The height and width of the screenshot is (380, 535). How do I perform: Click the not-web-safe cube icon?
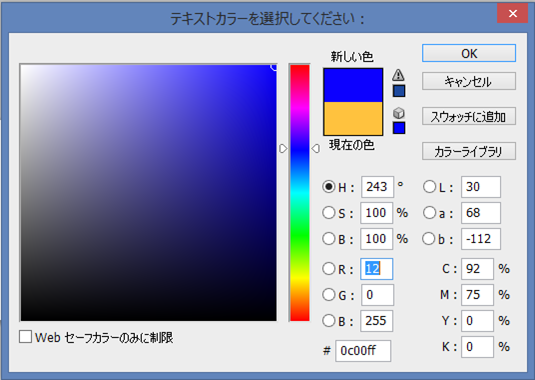click(399, 113)
